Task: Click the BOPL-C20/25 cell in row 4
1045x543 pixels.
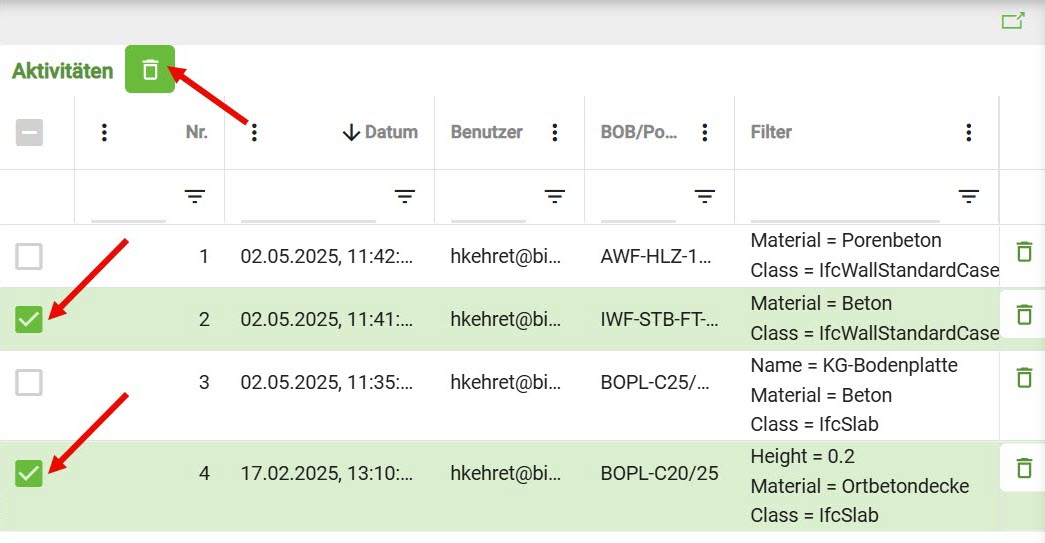Action: [x=660, y=473]
